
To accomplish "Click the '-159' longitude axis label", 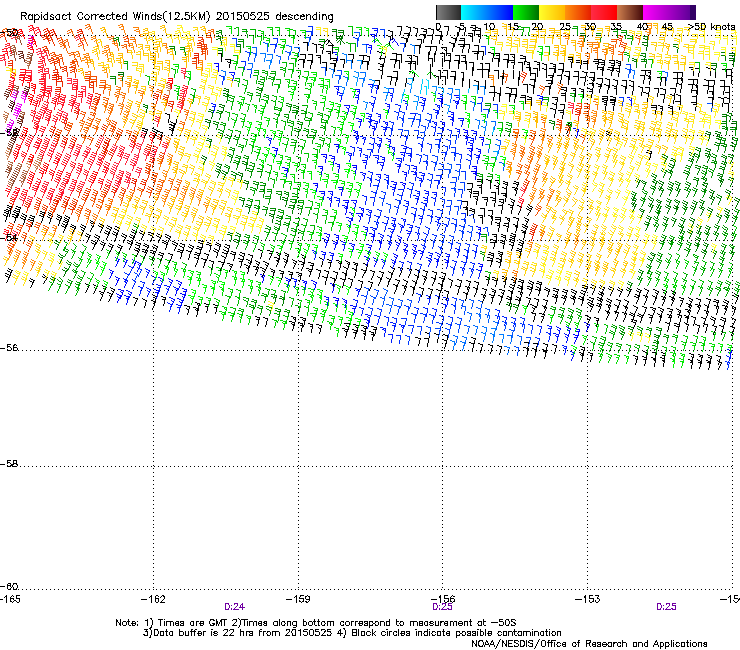I will click(298, 599).
